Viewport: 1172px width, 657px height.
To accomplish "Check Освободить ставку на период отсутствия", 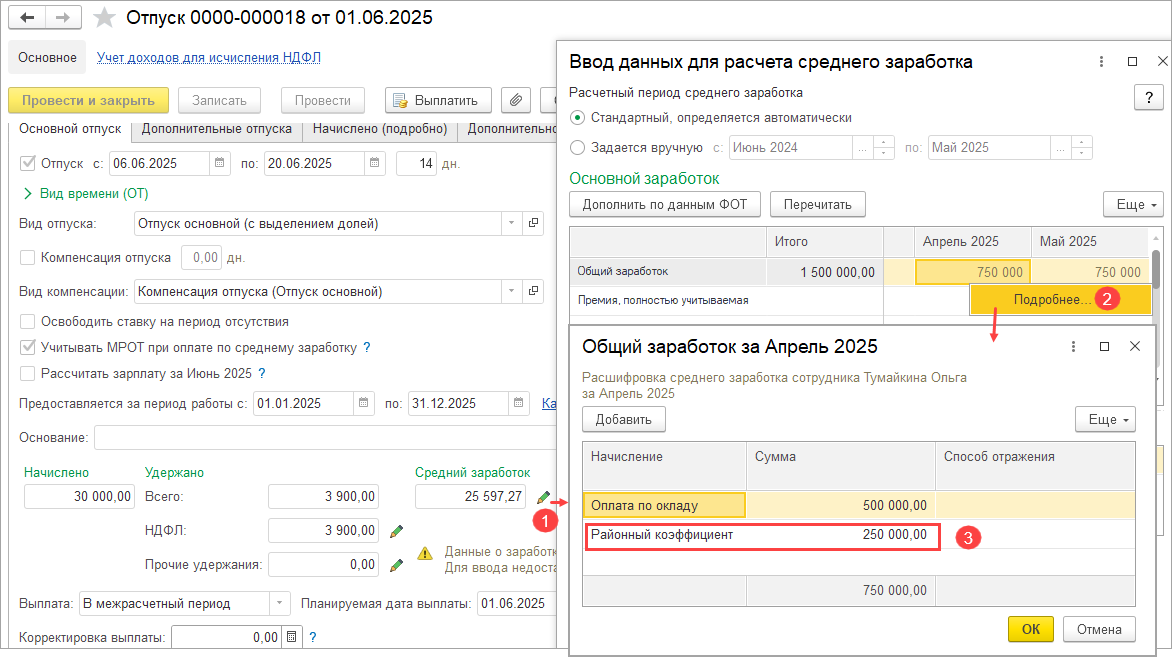I will [x=28, y=321].
